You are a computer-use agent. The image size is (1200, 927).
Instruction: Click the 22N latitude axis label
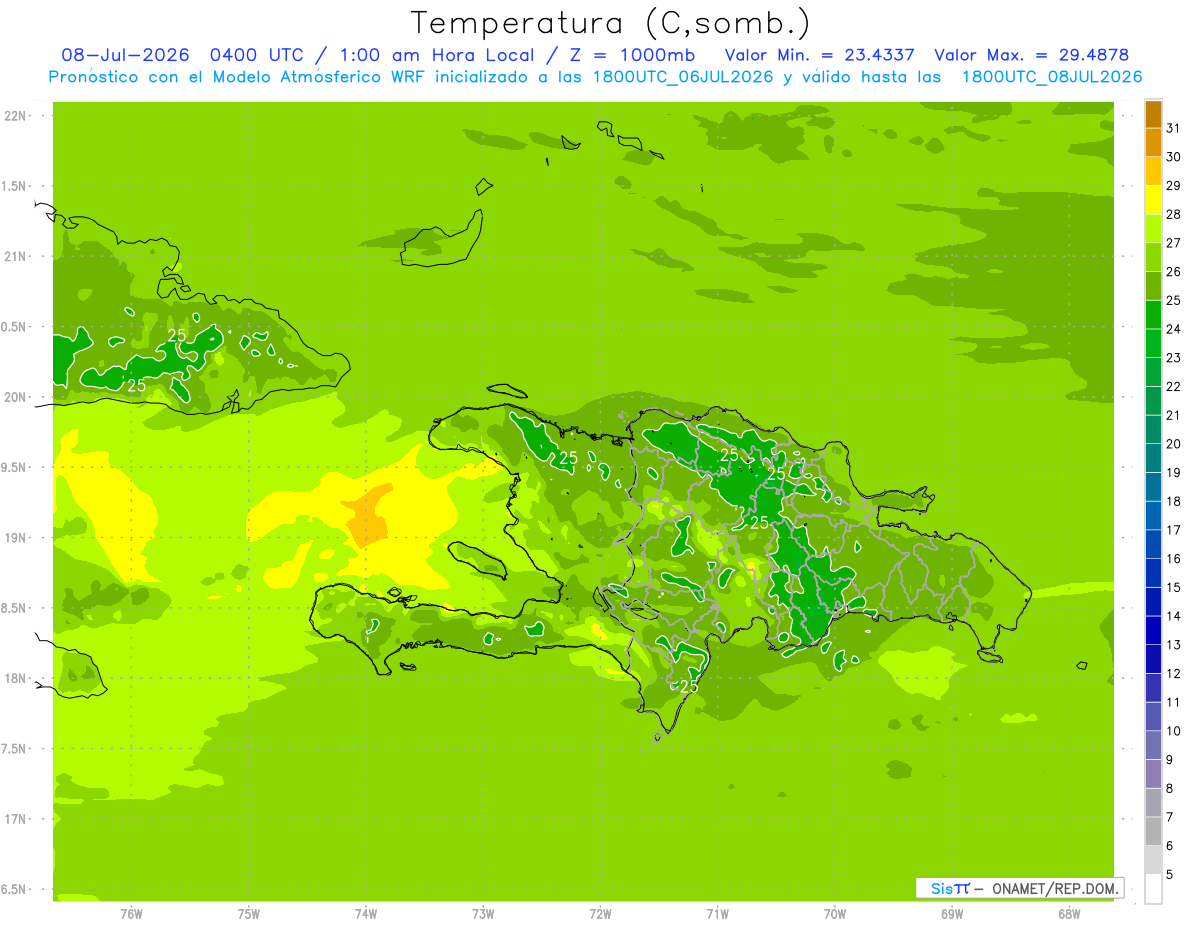15,115
